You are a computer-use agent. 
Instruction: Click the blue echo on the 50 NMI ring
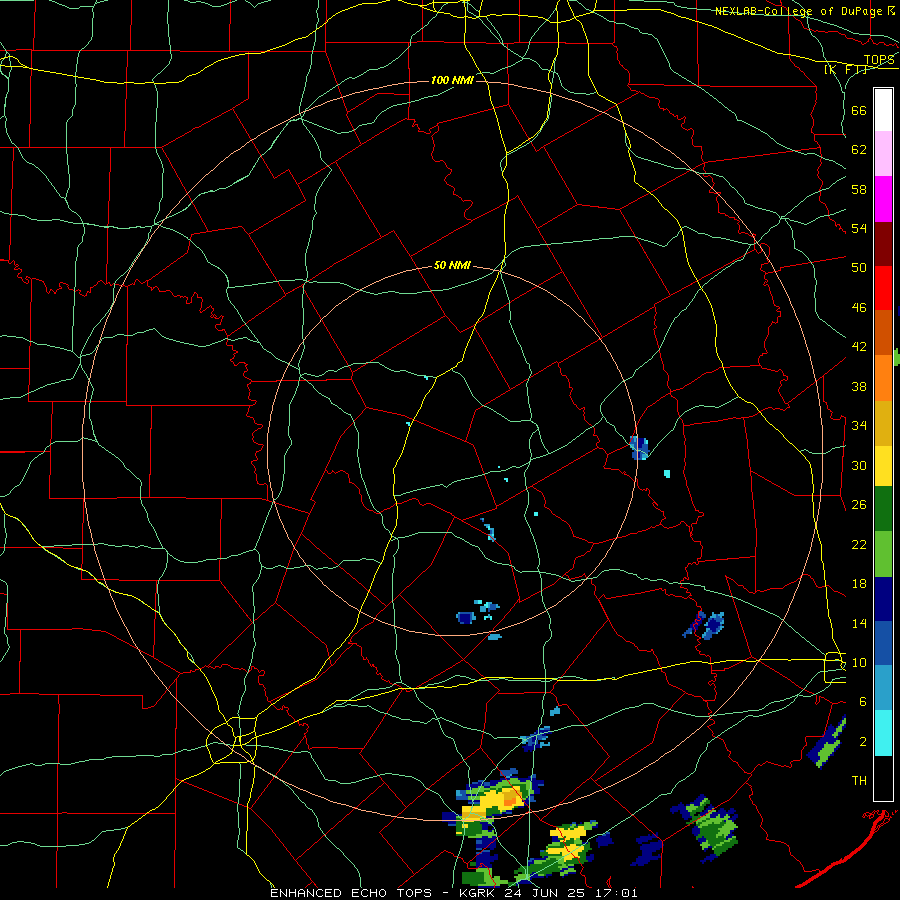pos(639,448)
